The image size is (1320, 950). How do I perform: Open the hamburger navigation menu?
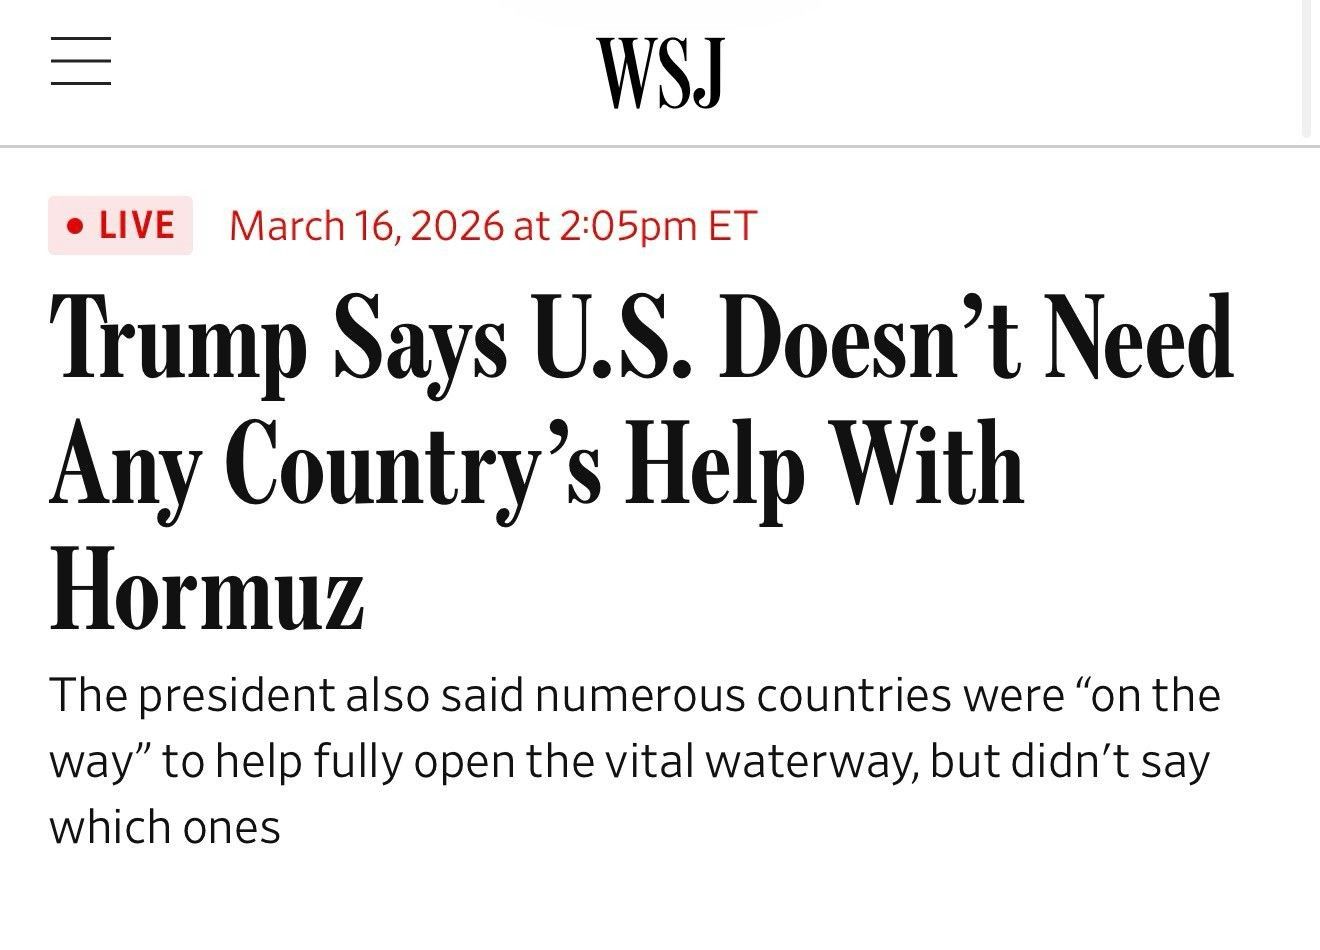click(80, 61)
